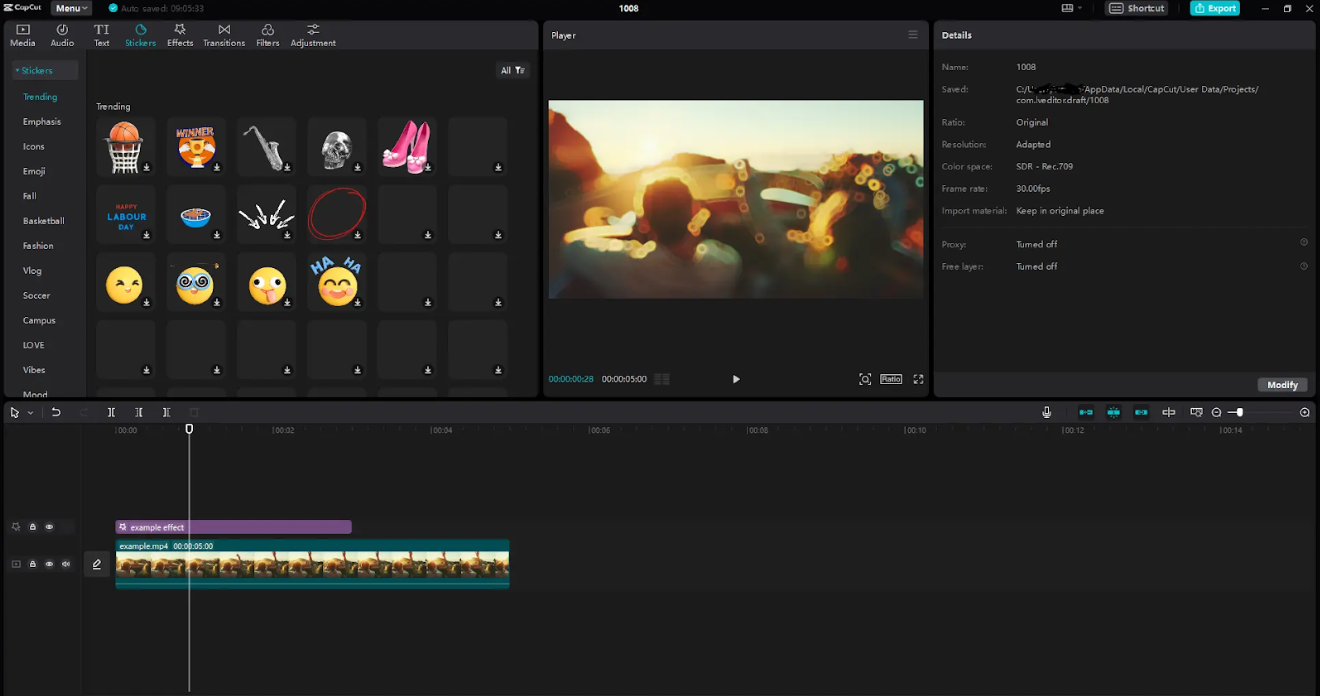
Task: Choose the HA HA laughing emoji sticker
Action: [x=337, y=281]
